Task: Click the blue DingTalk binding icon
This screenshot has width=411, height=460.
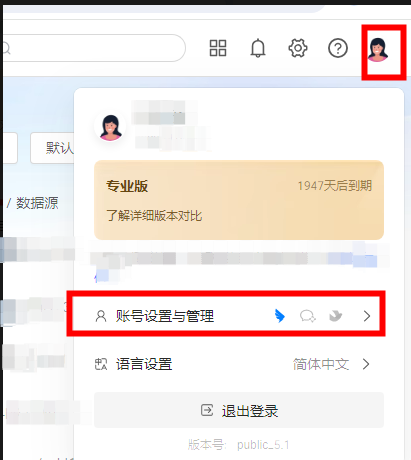Action: (280, 316)
